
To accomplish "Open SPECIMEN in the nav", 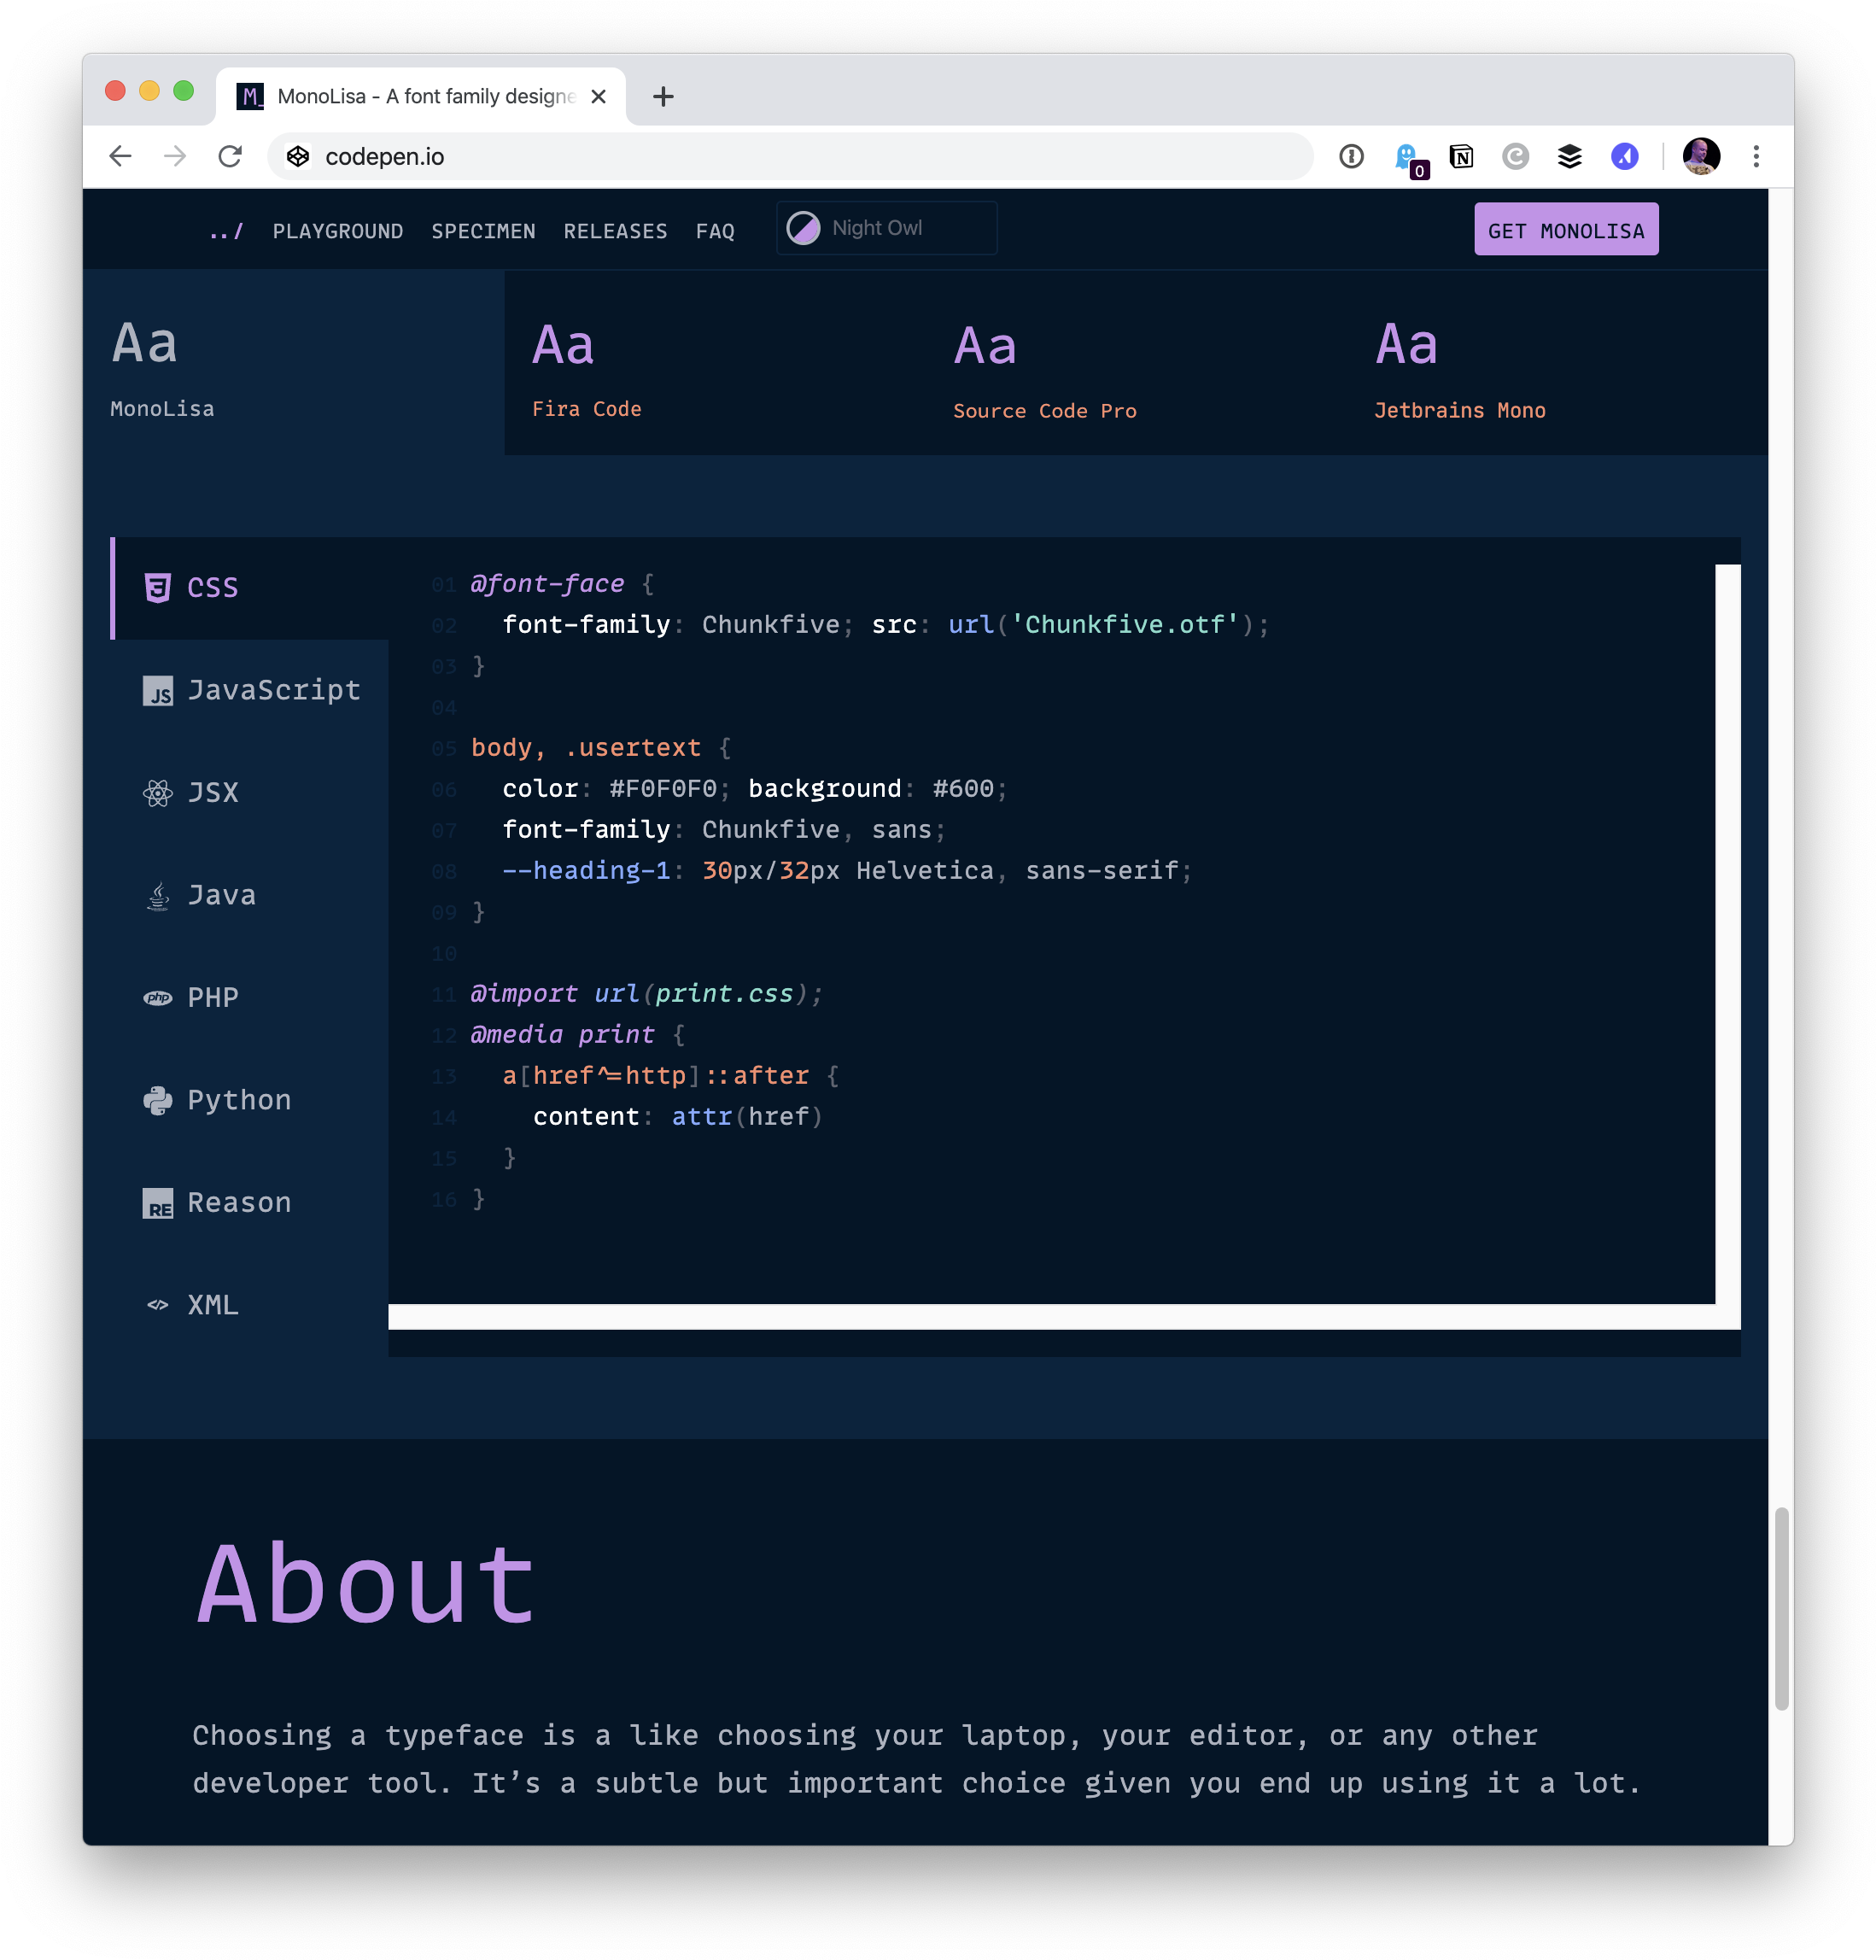I will pyautogui.click(x=483, y=231).
